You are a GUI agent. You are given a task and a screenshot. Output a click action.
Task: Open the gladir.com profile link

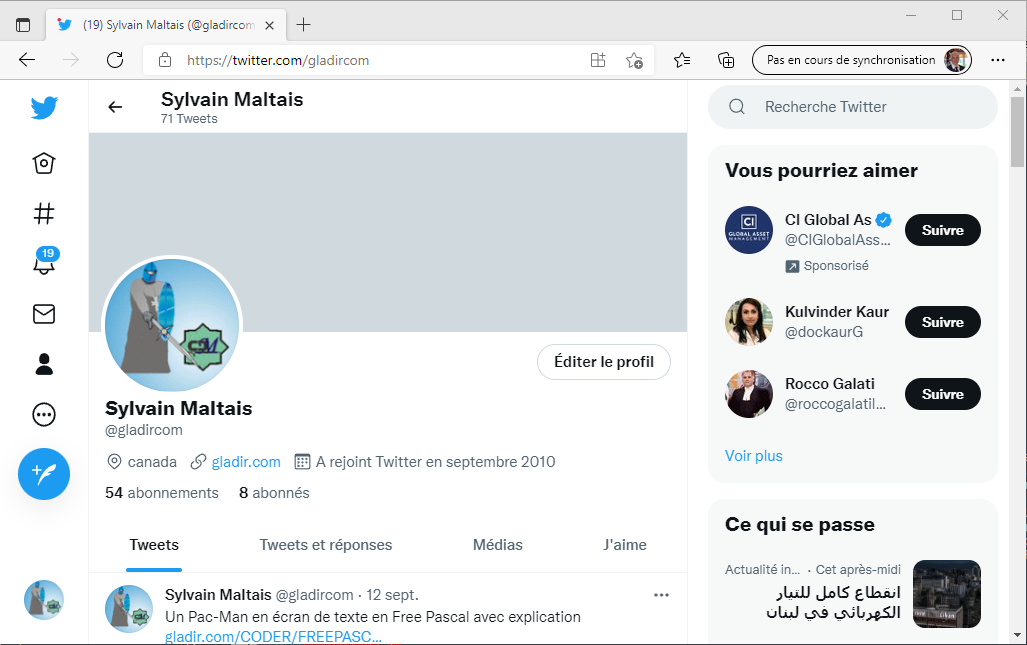coord(245,462)
